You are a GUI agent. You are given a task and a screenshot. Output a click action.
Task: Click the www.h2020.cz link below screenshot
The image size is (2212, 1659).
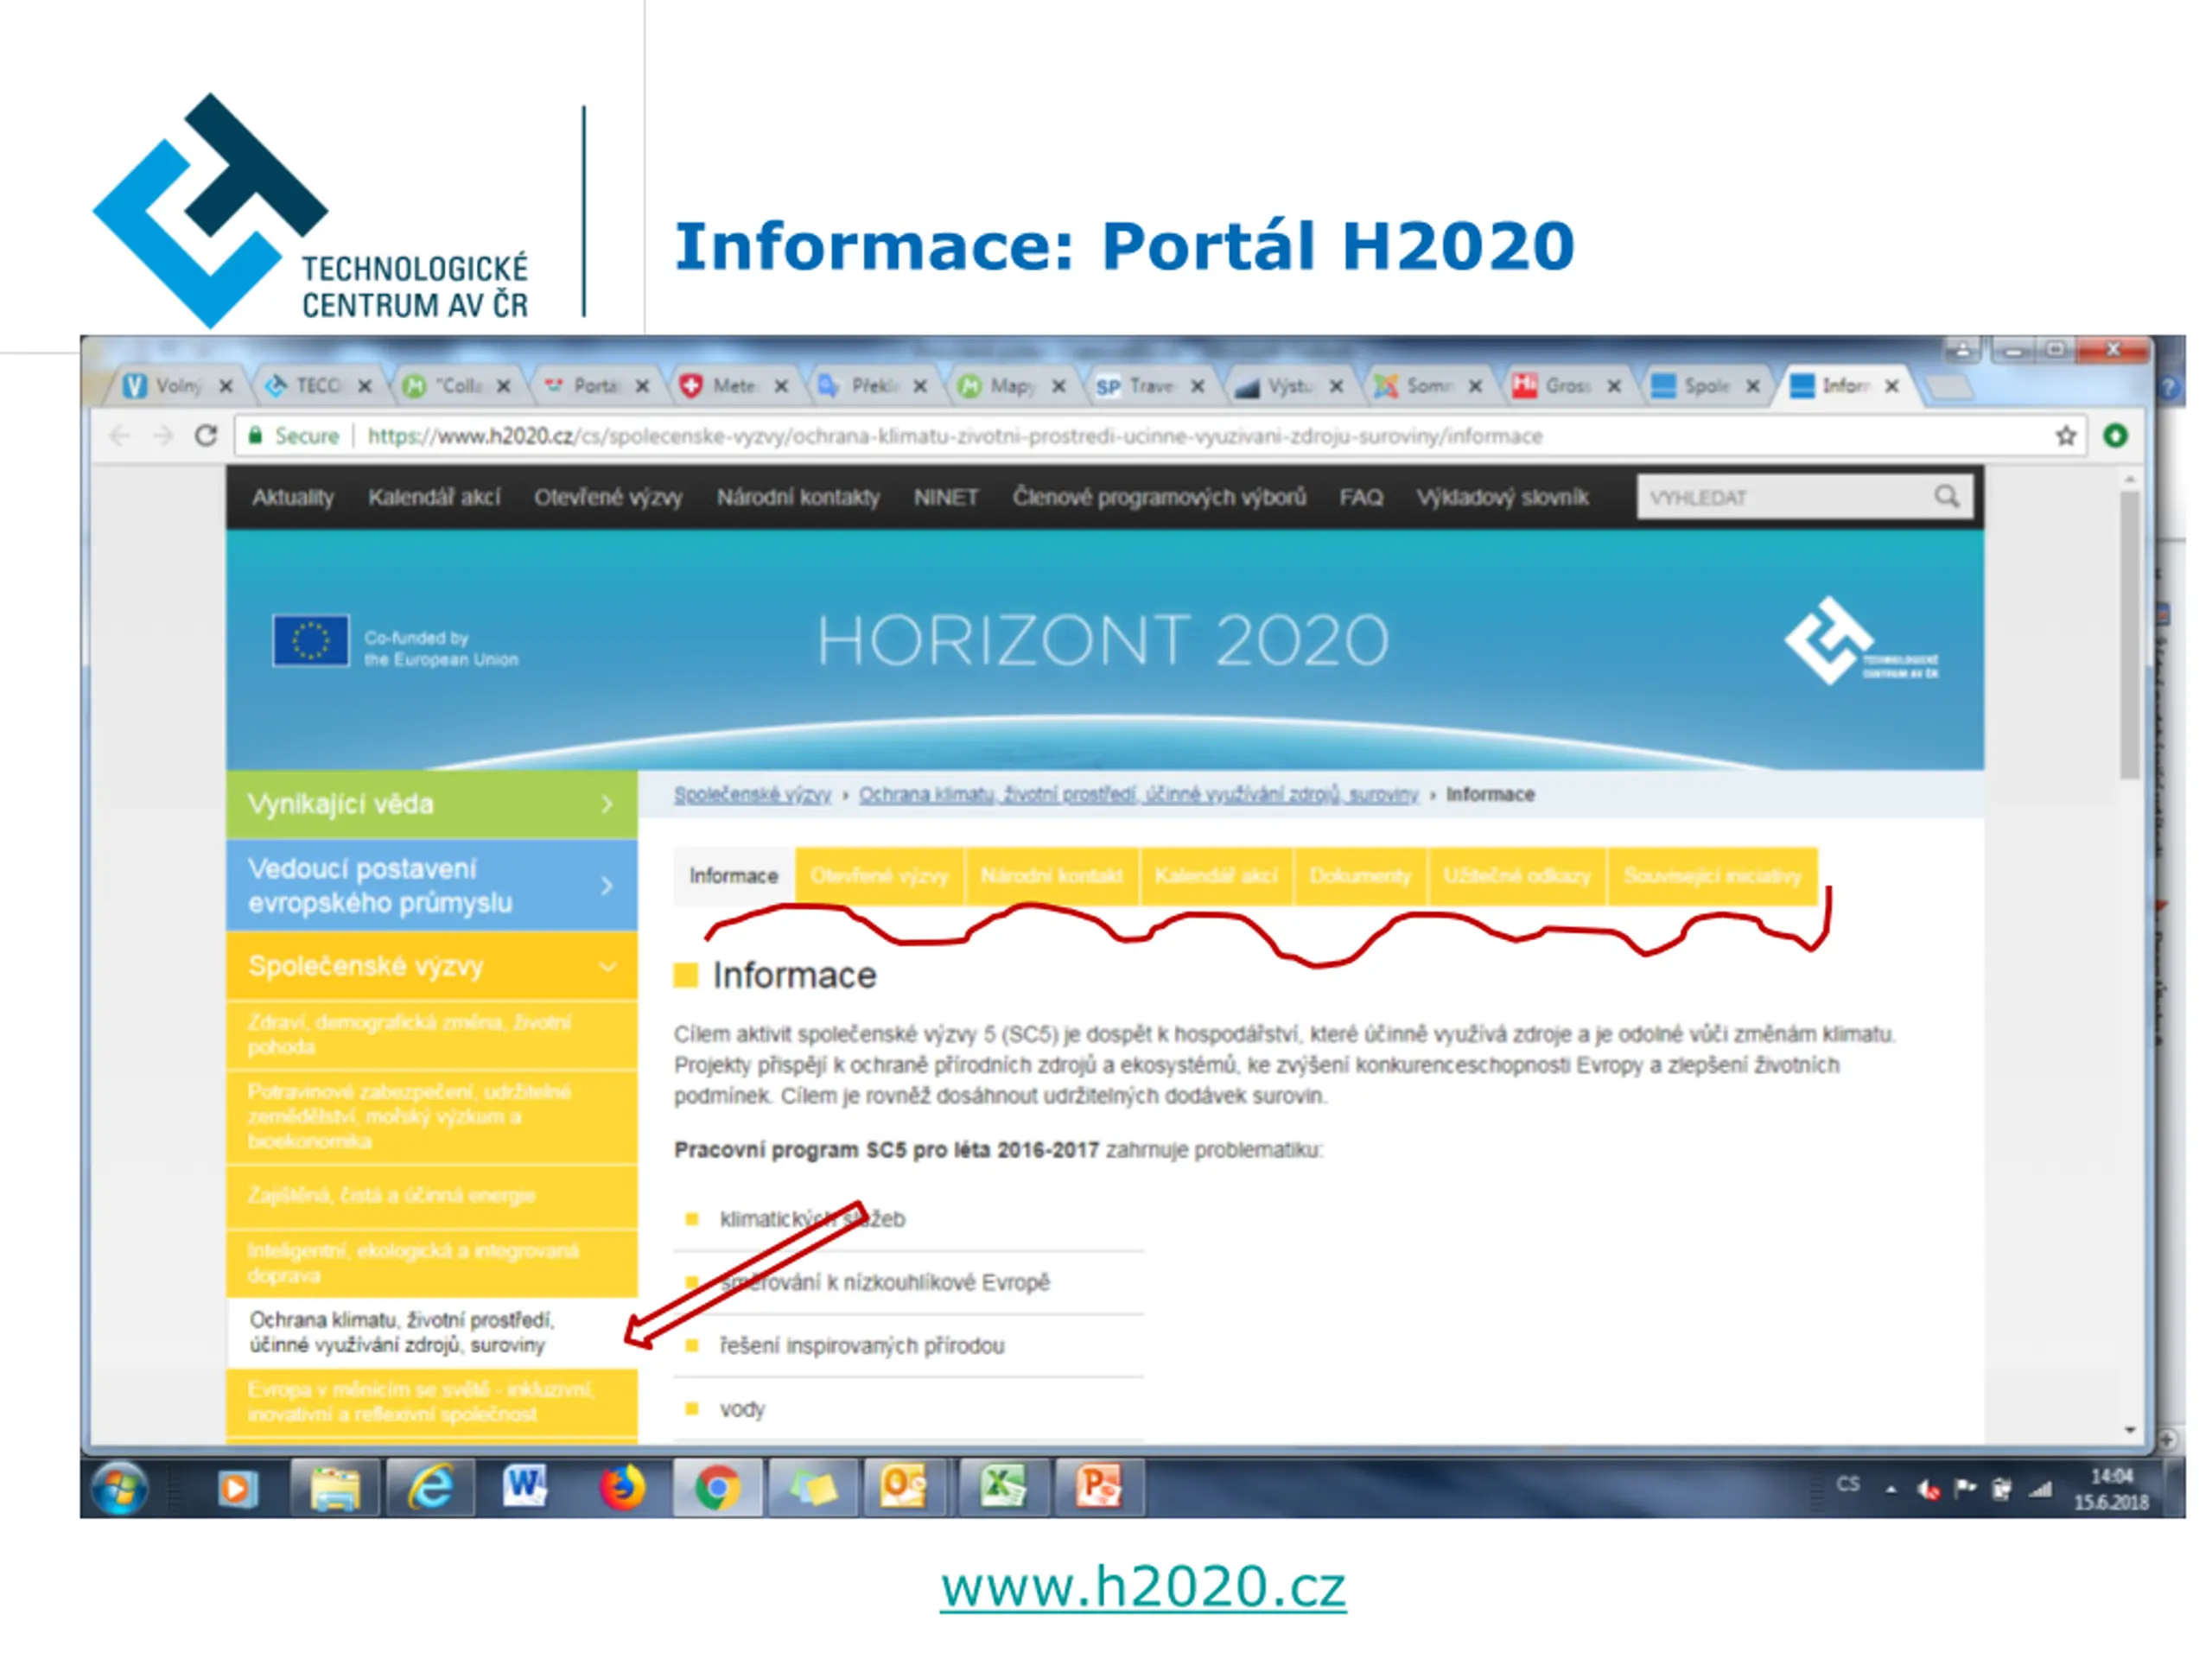coord(1143,1587)
